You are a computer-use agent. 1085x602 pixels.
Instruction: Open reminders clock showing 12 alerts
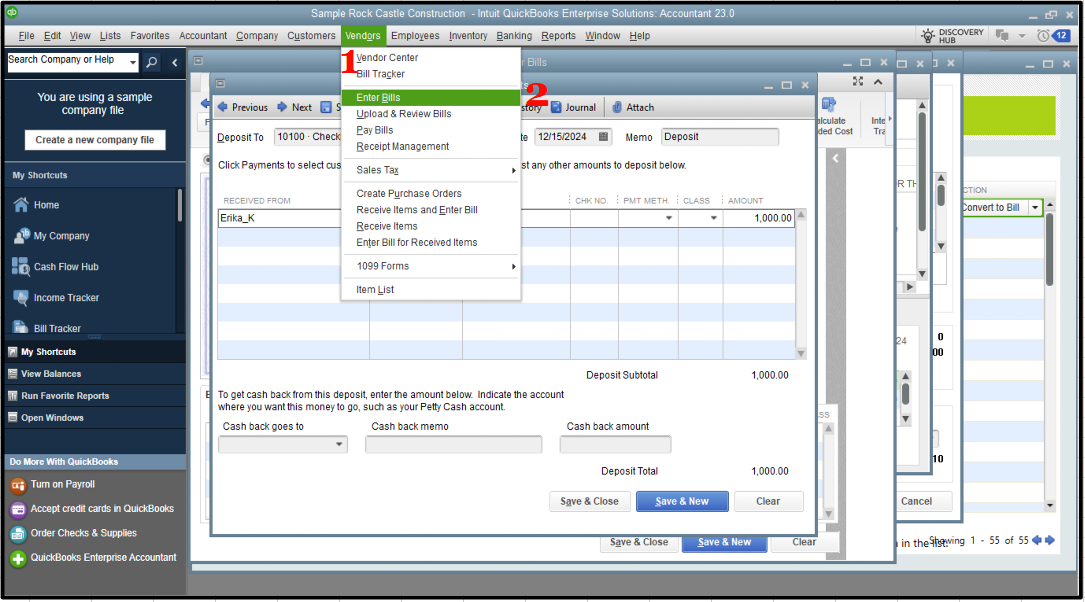tap(1052, 35)
